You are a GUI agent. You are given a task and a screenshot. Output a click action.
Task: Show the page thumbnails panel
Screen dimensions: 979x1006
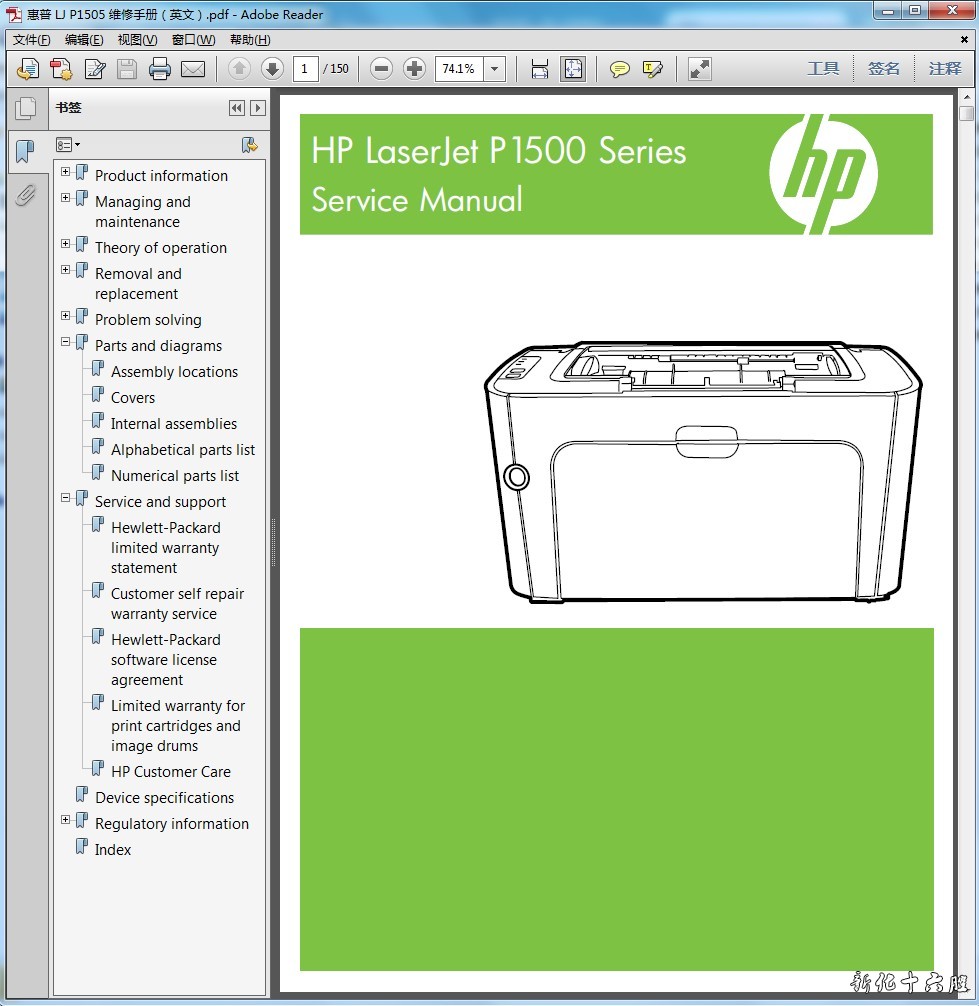[x=26, y=108]
